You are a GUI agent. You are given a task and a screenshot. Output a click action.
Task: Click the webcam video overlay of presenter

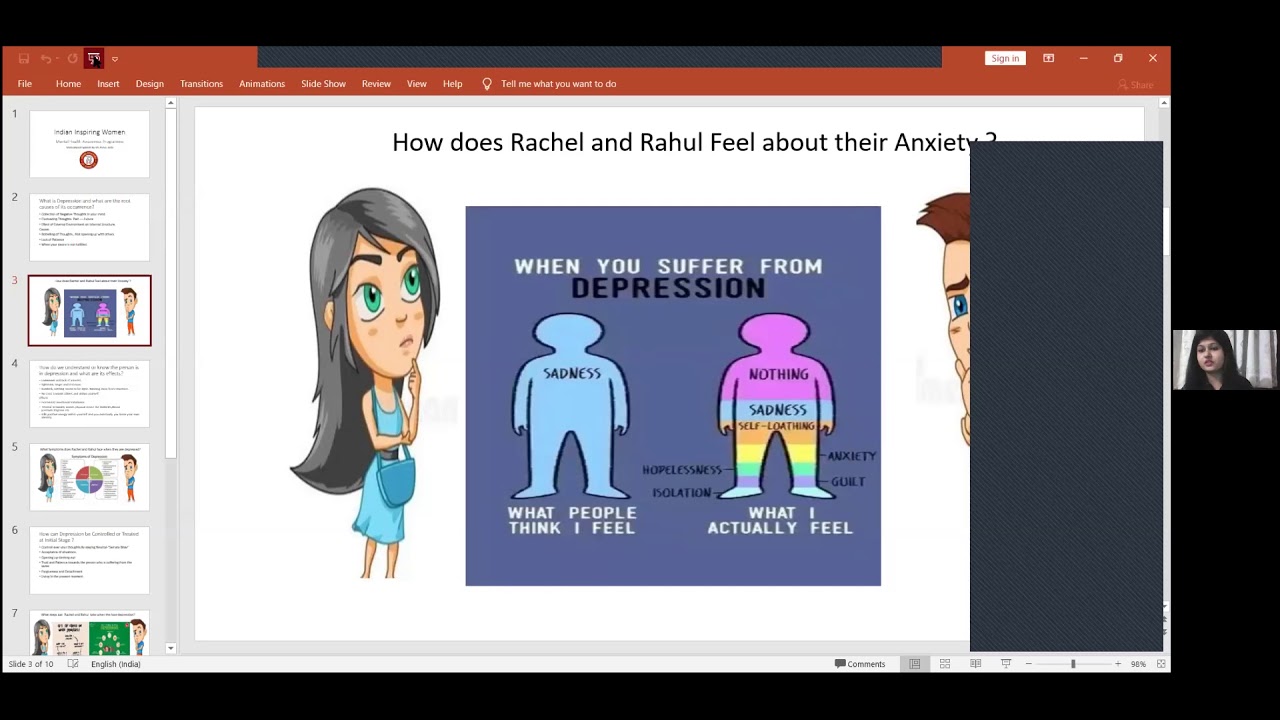click(1225, 359)
